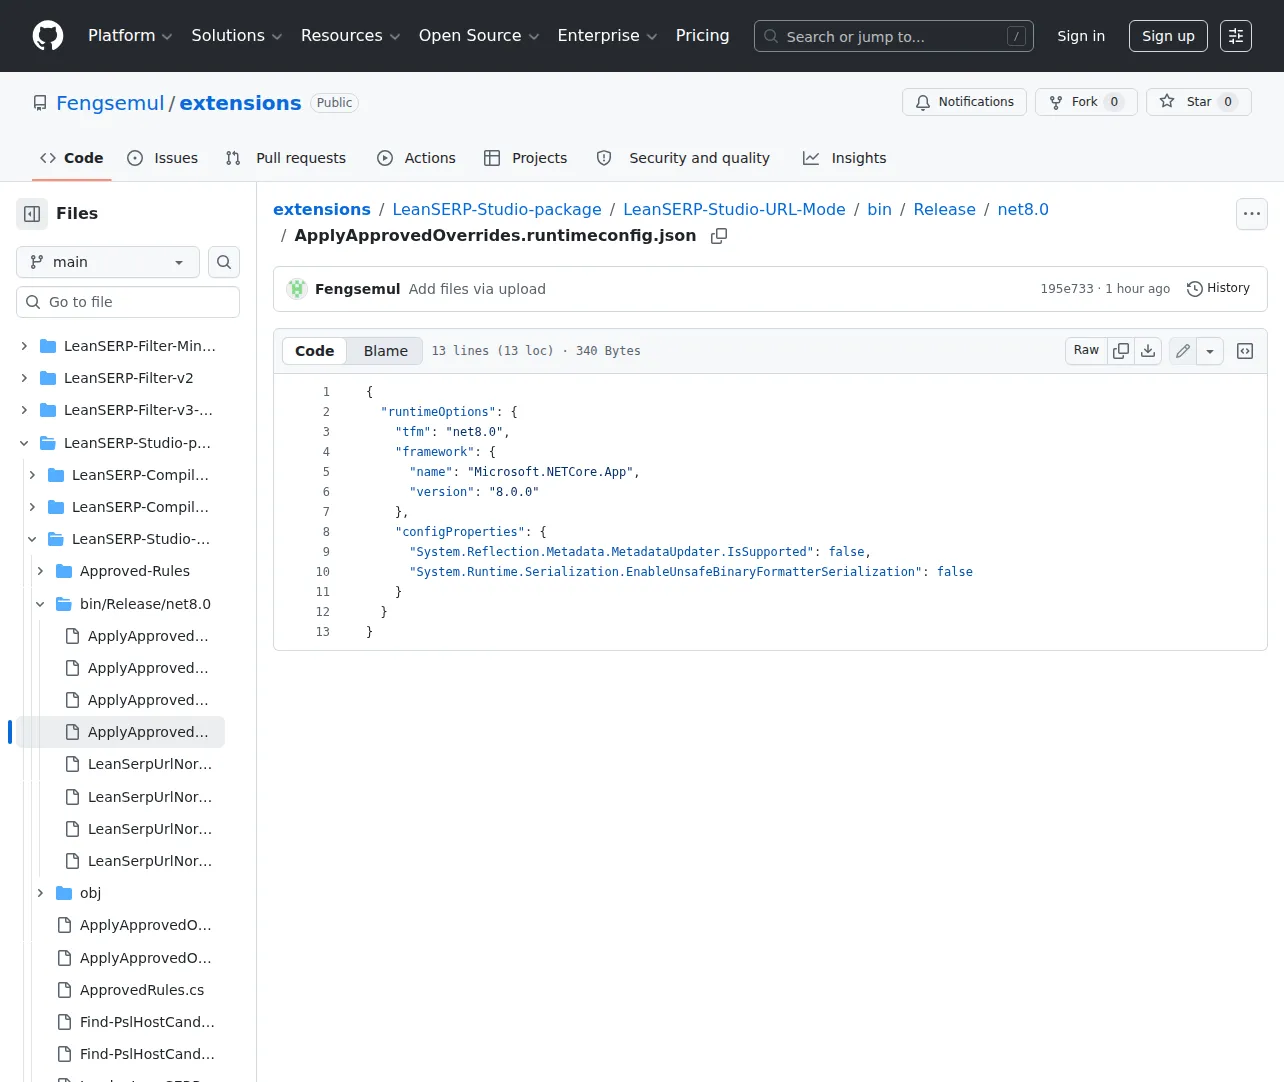Select line number 9 in code
This screenshot has height=1082, width=1284.
(326, 552)
